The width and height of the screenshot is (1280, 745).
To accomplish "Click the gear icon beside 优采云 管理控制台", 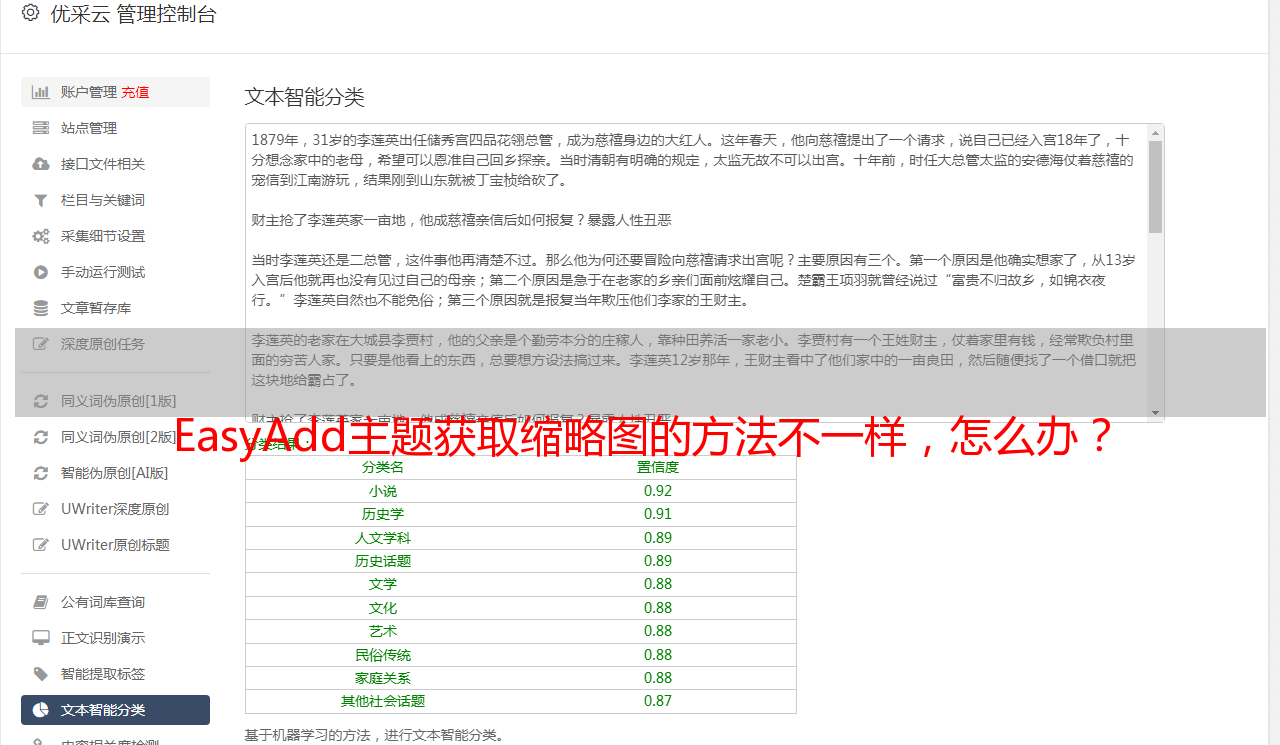I will (30, 13).
